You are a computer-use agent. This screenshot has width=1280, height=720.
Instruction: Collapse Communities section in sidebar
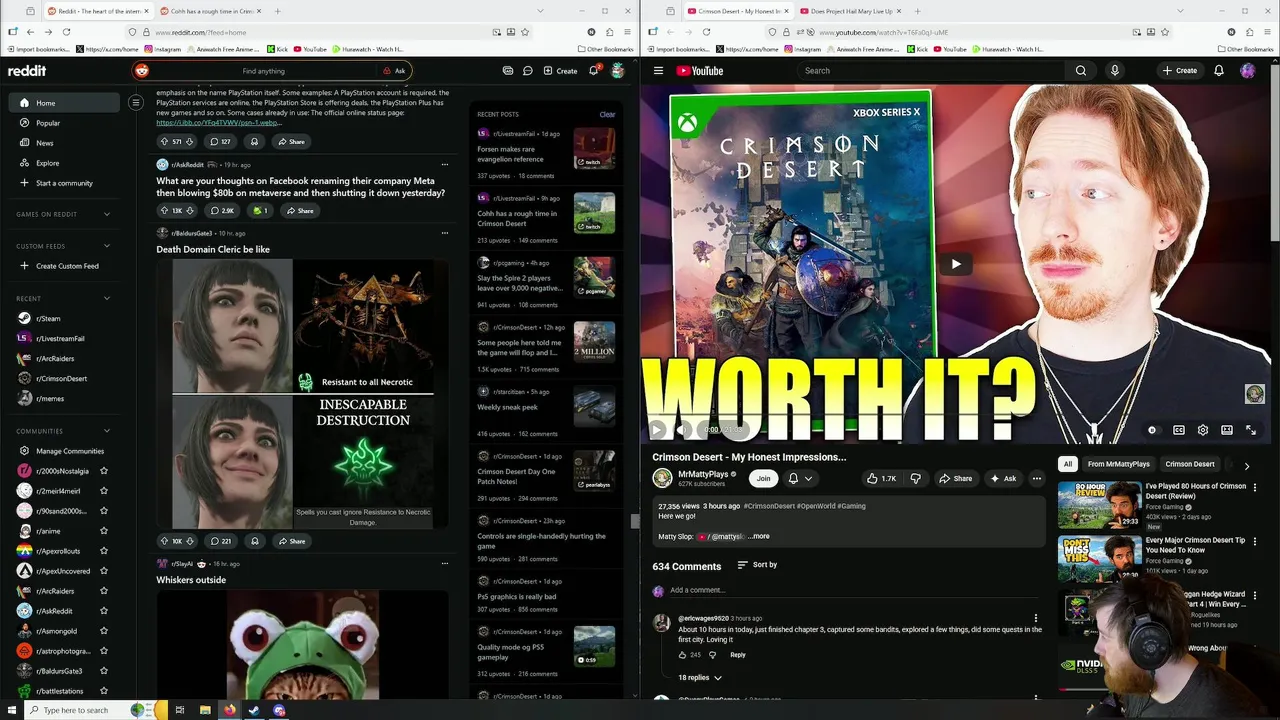click(108, 431)
